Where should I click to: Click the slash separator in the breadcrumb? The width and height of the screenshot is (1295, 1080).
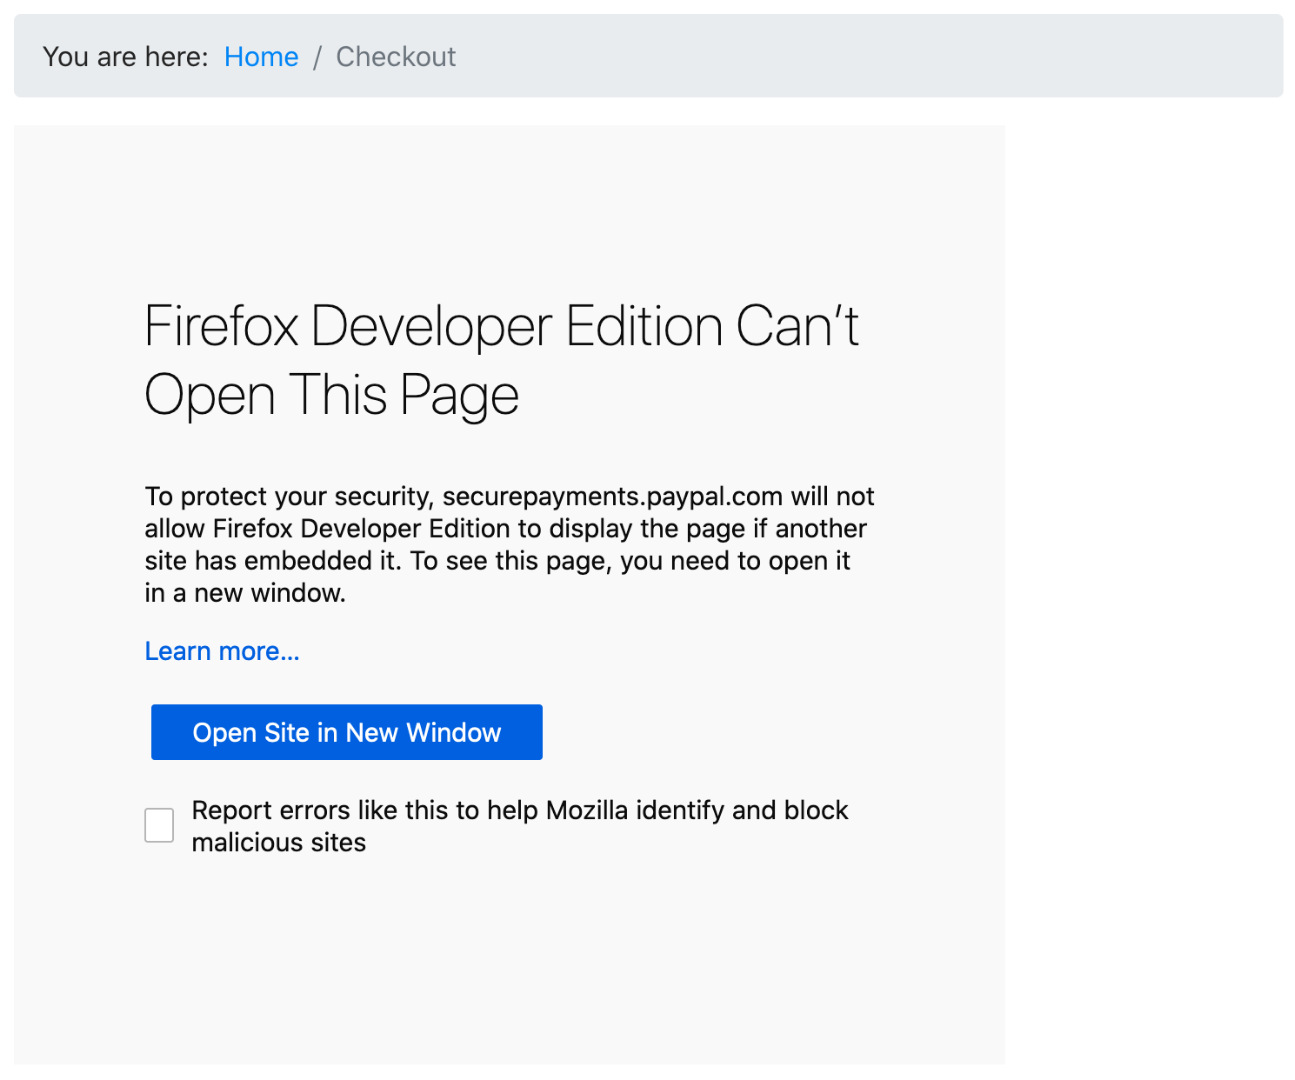317,57
